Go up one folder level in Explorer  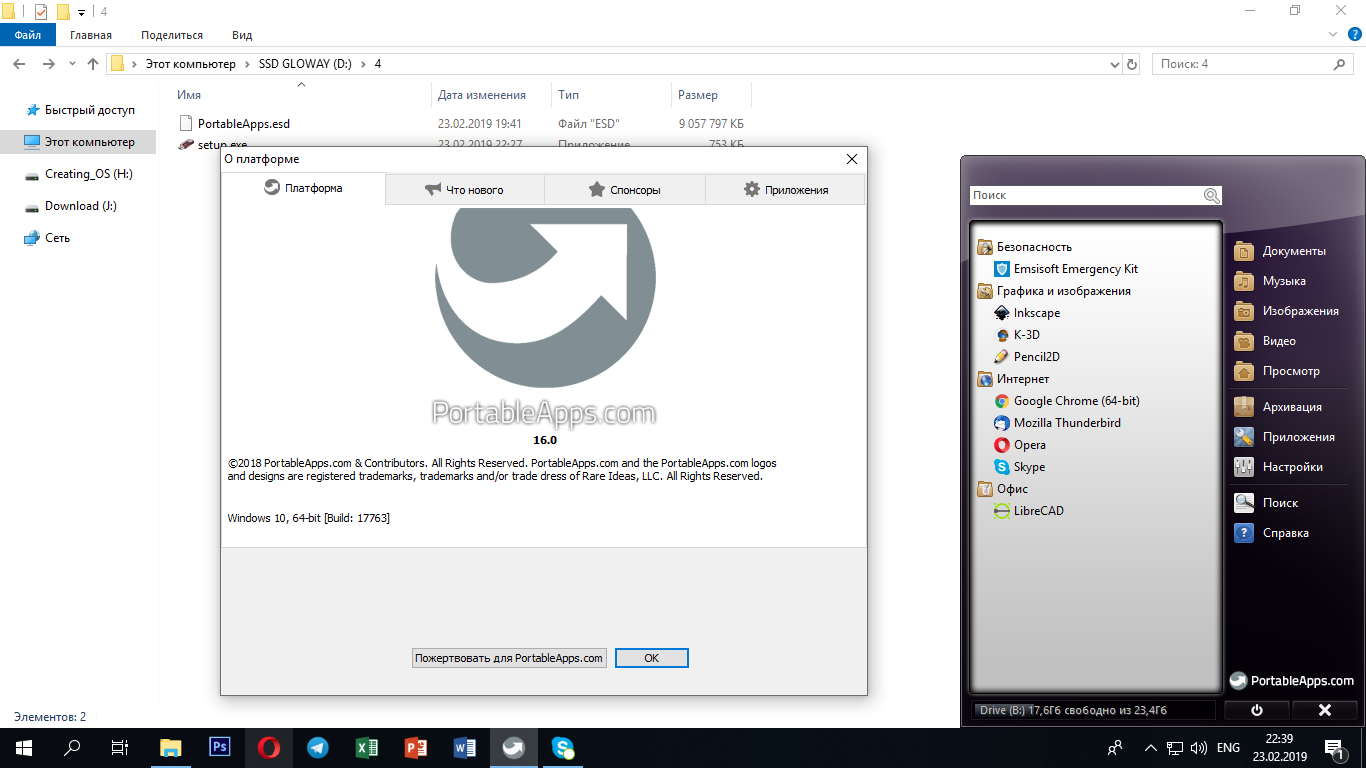93,64
